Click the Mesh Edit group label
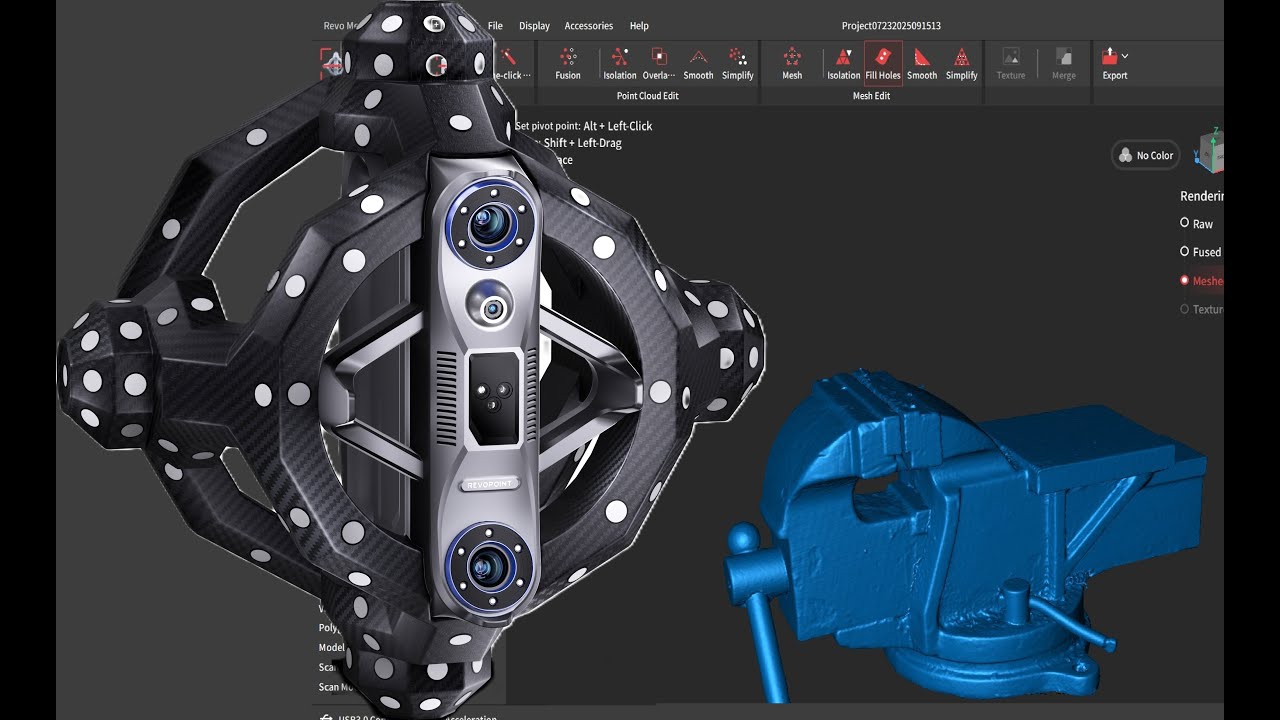1280x720 pixels. [x=871, y=96]
